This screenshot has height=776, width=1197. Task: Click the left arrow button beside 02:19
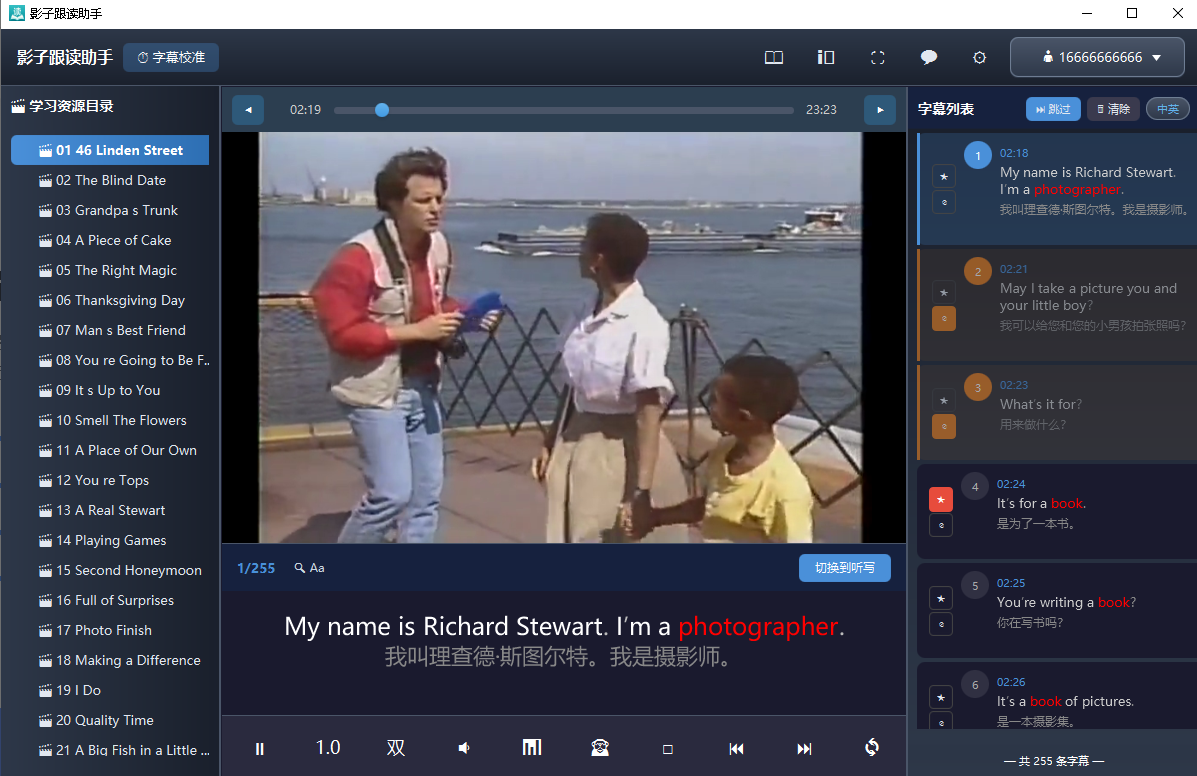(248, 110)
